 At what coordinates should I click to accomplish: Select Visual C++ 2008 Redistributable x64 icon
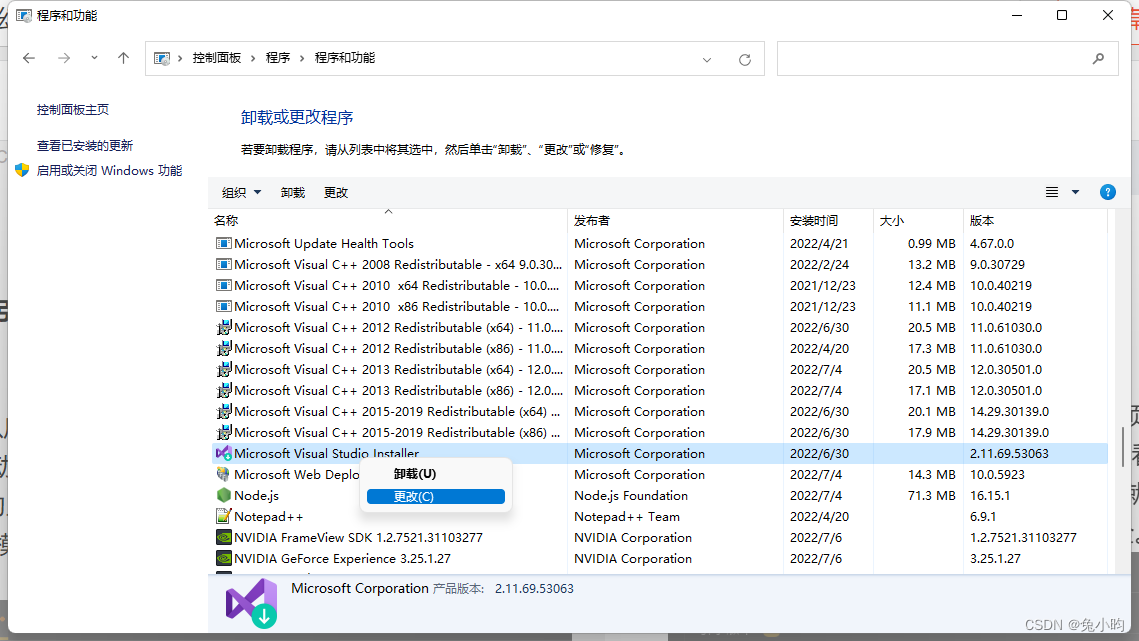224,265
